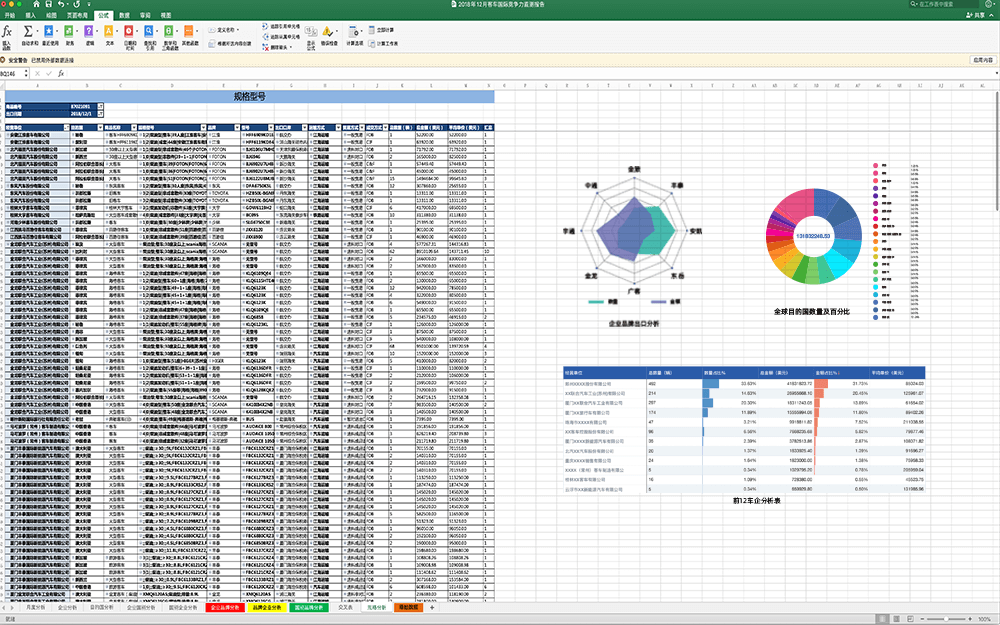Click the 共享 share button
1000x625 pixels.
pyautogui.click(x=973, y=17)
